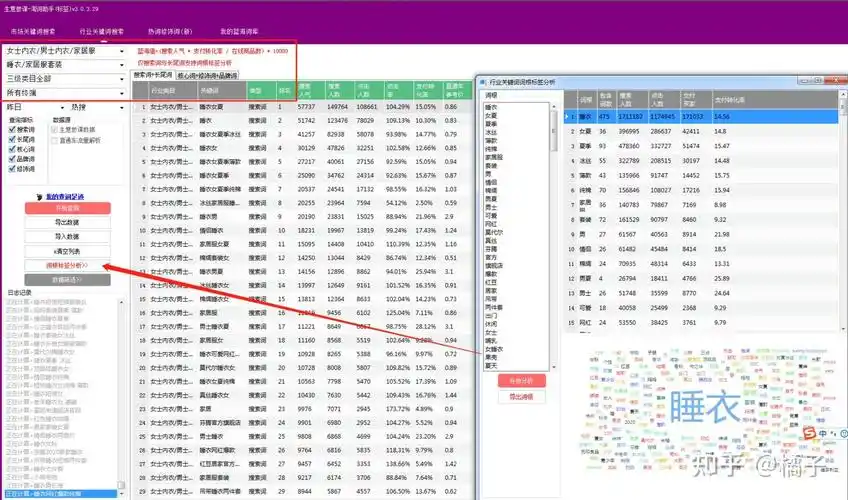848x500 pixels.
Task: Click the 导出词根 button in popup
Action: [521, 397]
